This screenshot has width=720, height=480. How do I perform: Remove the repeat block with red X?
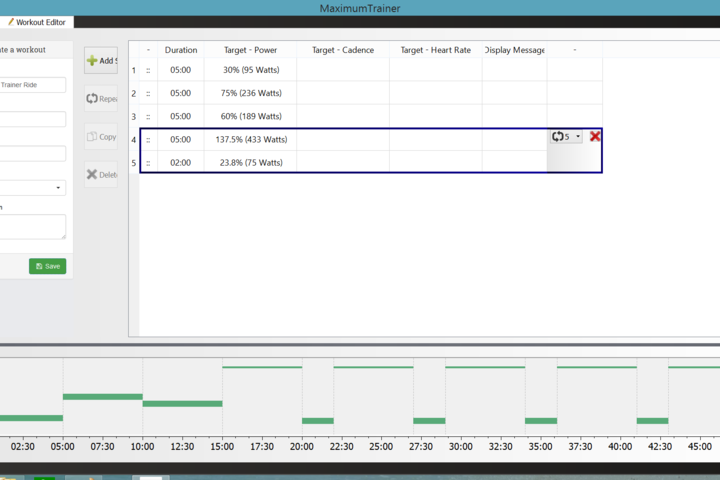[595, 136]
